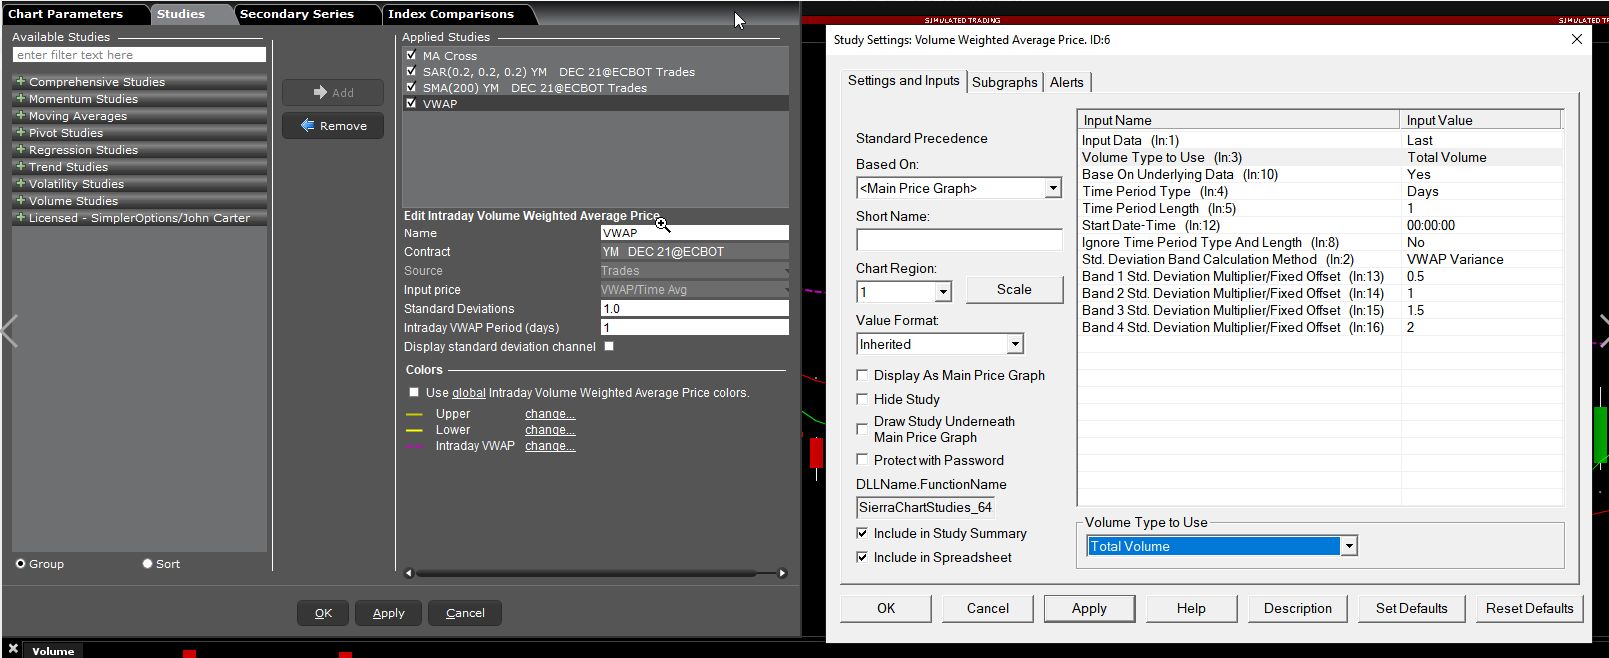The width and height of the screenshot is (1609, 658).
Task: Click the Scale button
Action: [1014, 289]
